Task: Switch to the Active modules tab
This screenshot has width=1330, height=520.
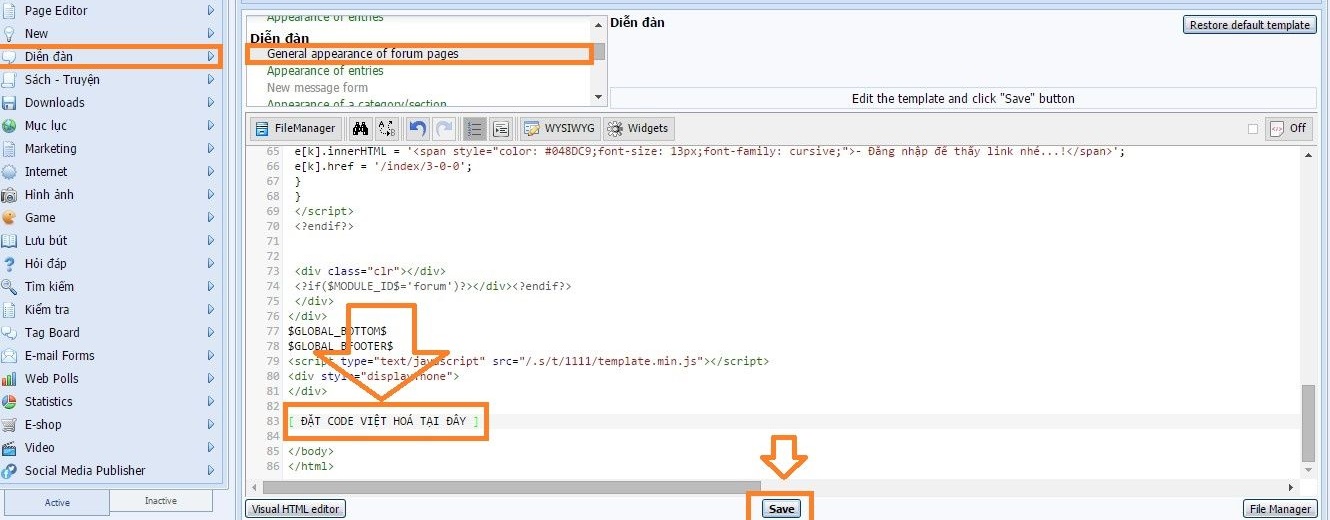Action: point(57,502)
